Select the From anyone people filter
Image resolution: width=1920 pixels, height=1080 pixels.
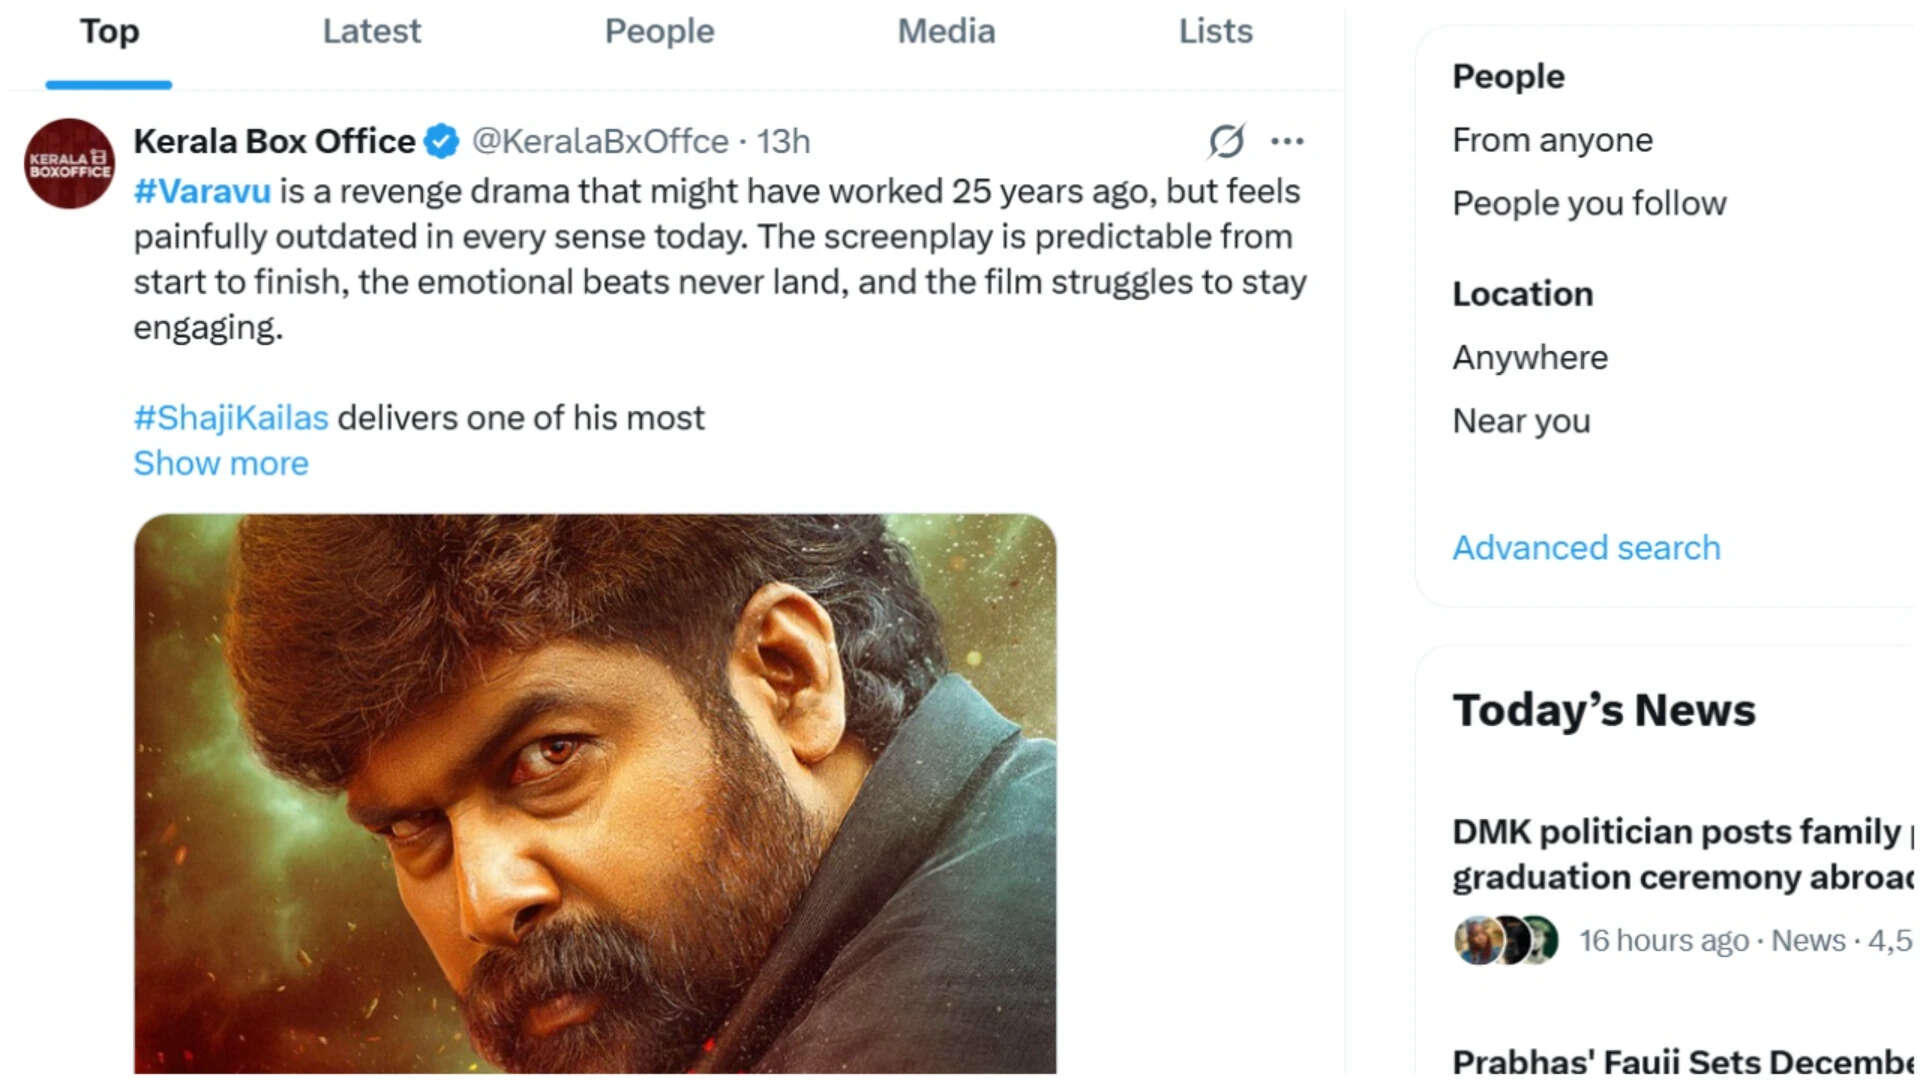click(x=1552, y=140)
